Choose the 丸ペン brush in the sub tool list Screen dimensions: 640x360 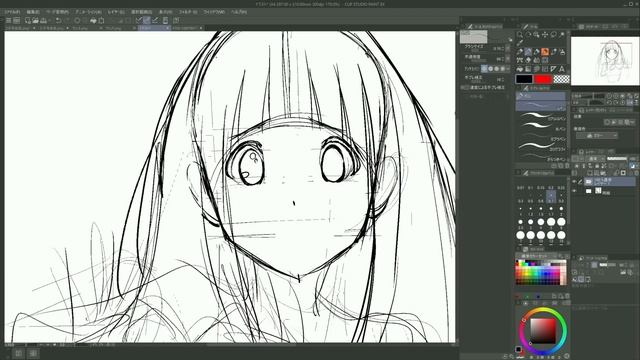(x=541, y=127)
